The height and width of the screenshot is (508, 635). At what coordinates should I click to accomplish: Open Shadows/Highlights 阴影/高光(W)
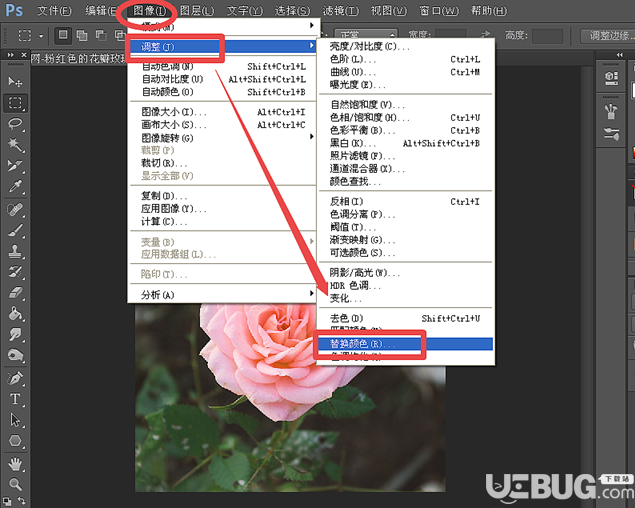[x=405, y=273]
